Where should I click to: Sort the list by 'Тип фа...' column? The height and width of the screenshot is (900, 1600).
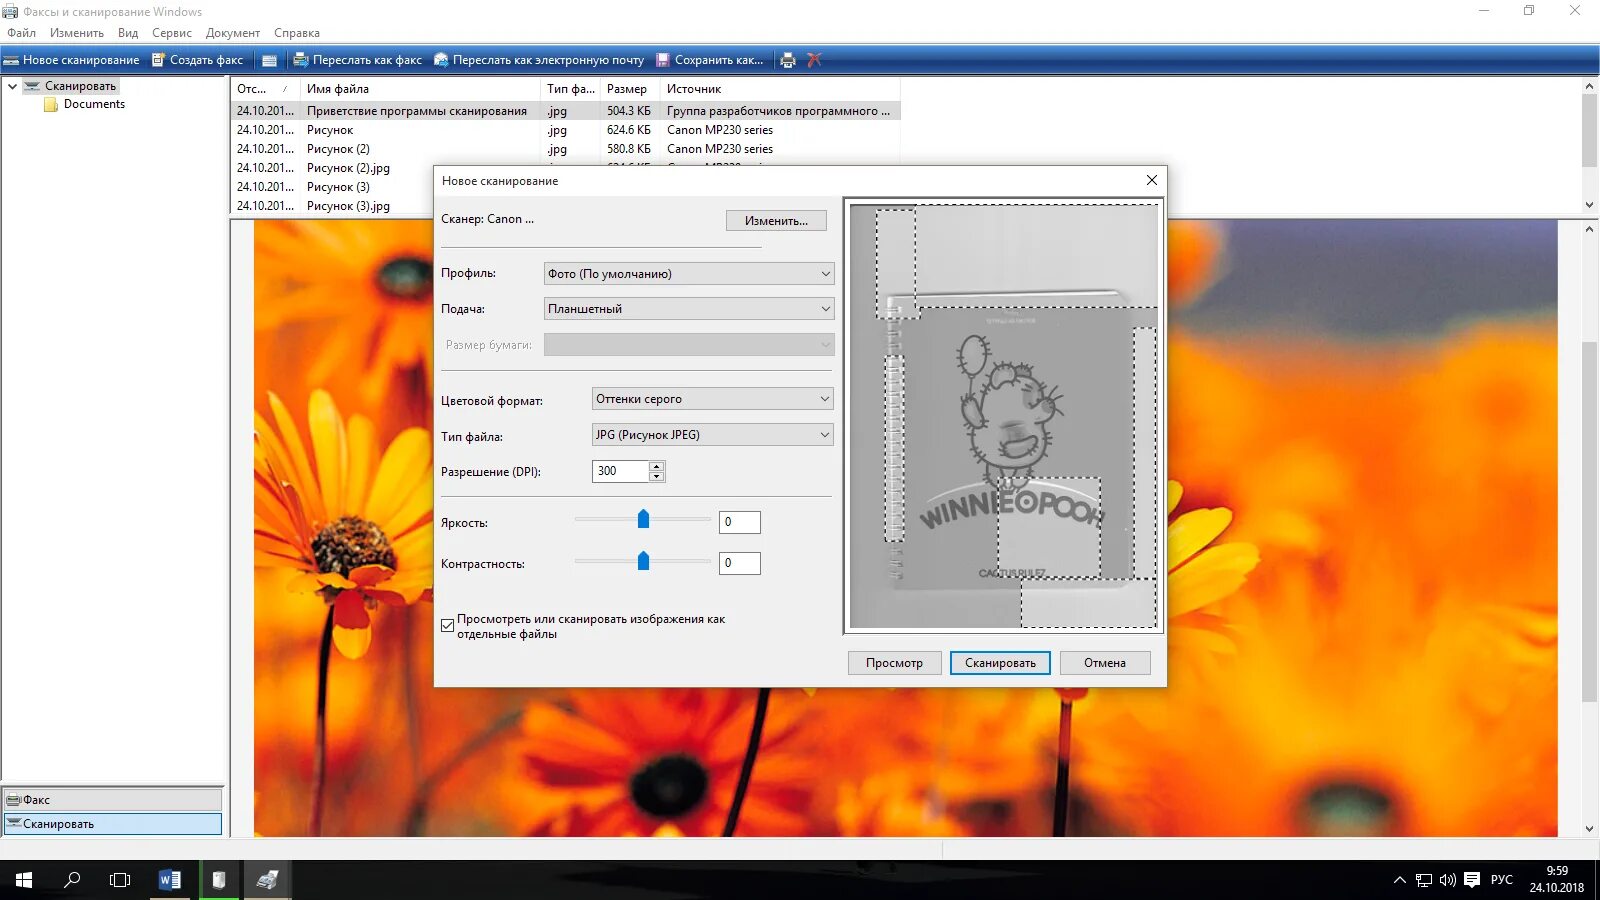(x=570, y=89)
